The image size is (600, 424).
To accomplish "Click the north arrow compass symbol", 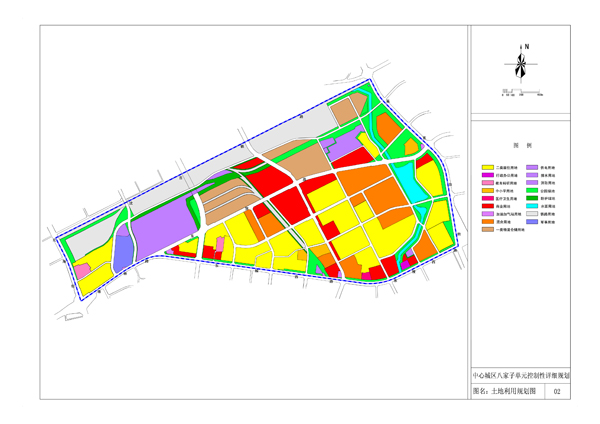I will (520, 66).
